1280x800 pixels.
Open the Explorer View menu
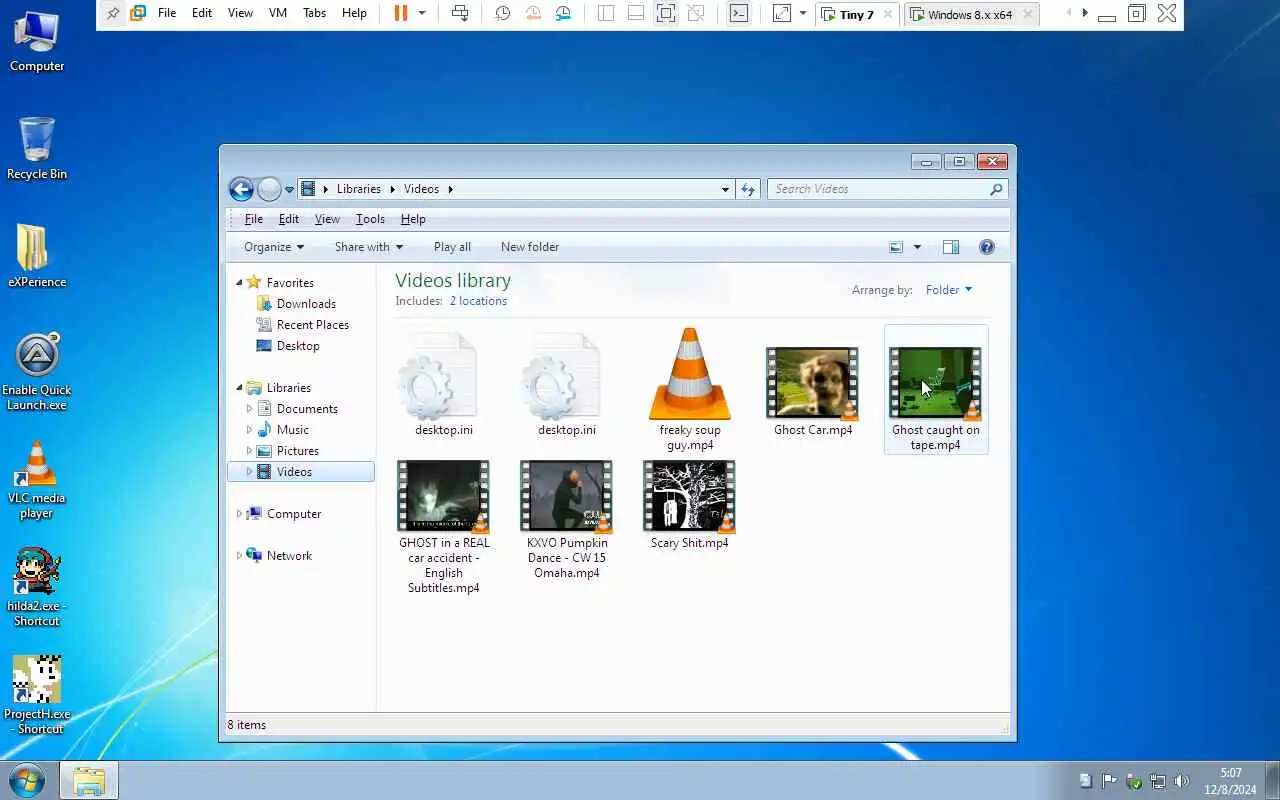coord(327,219)
